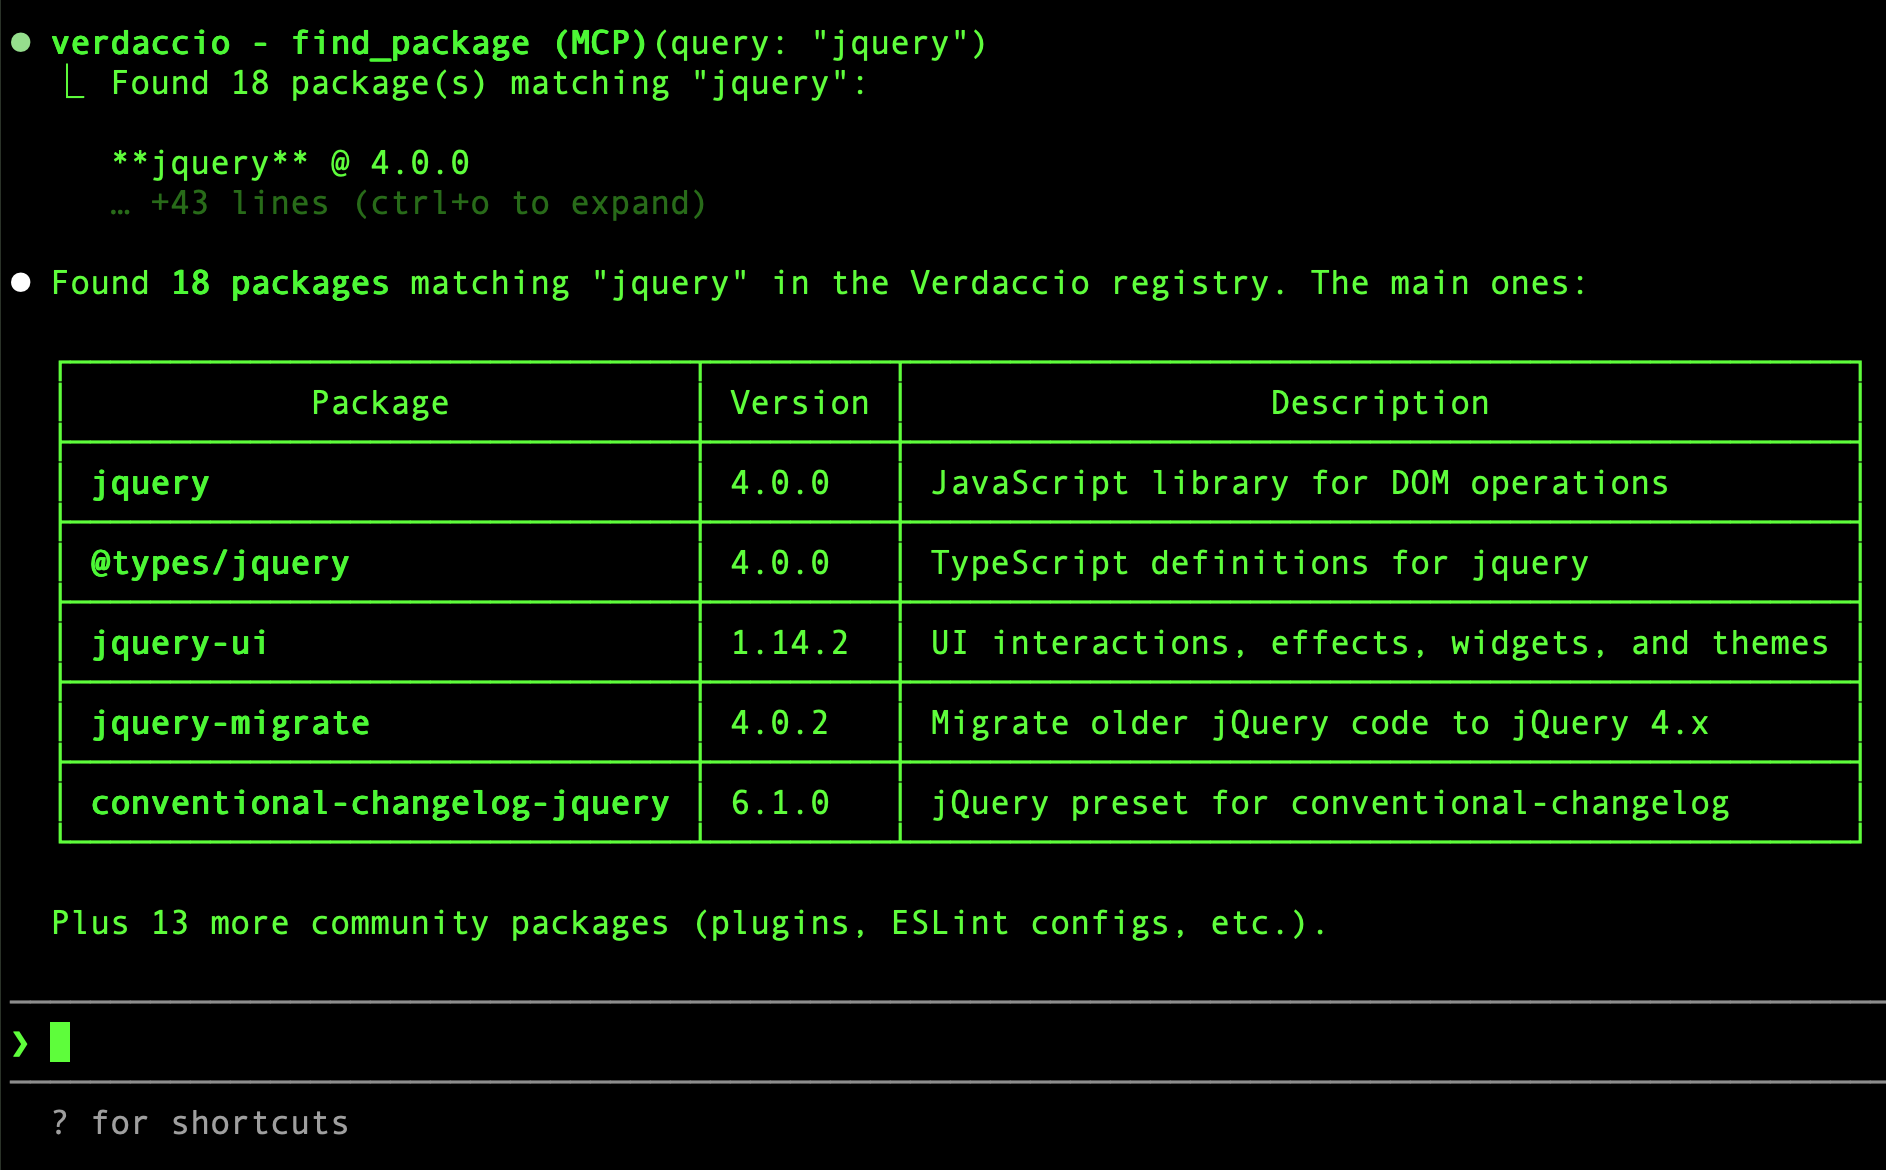Click 'JavaScript library for DOM operations' description

(x=1300, y=483)
